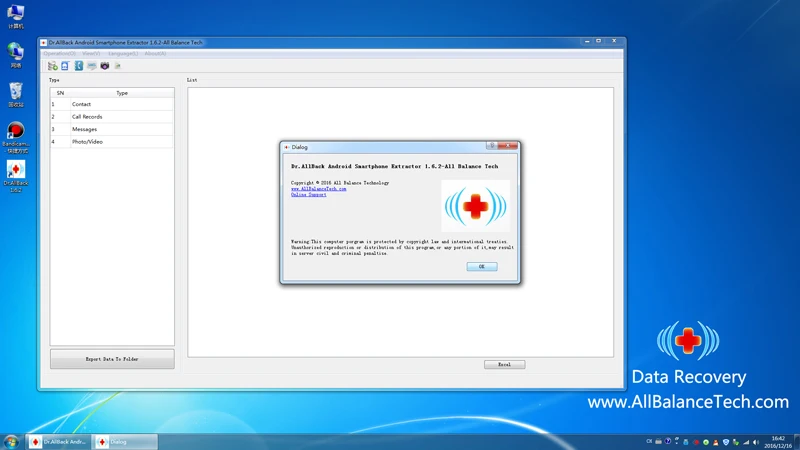Click the blue USB device tray icon

[x=686, y=442]
